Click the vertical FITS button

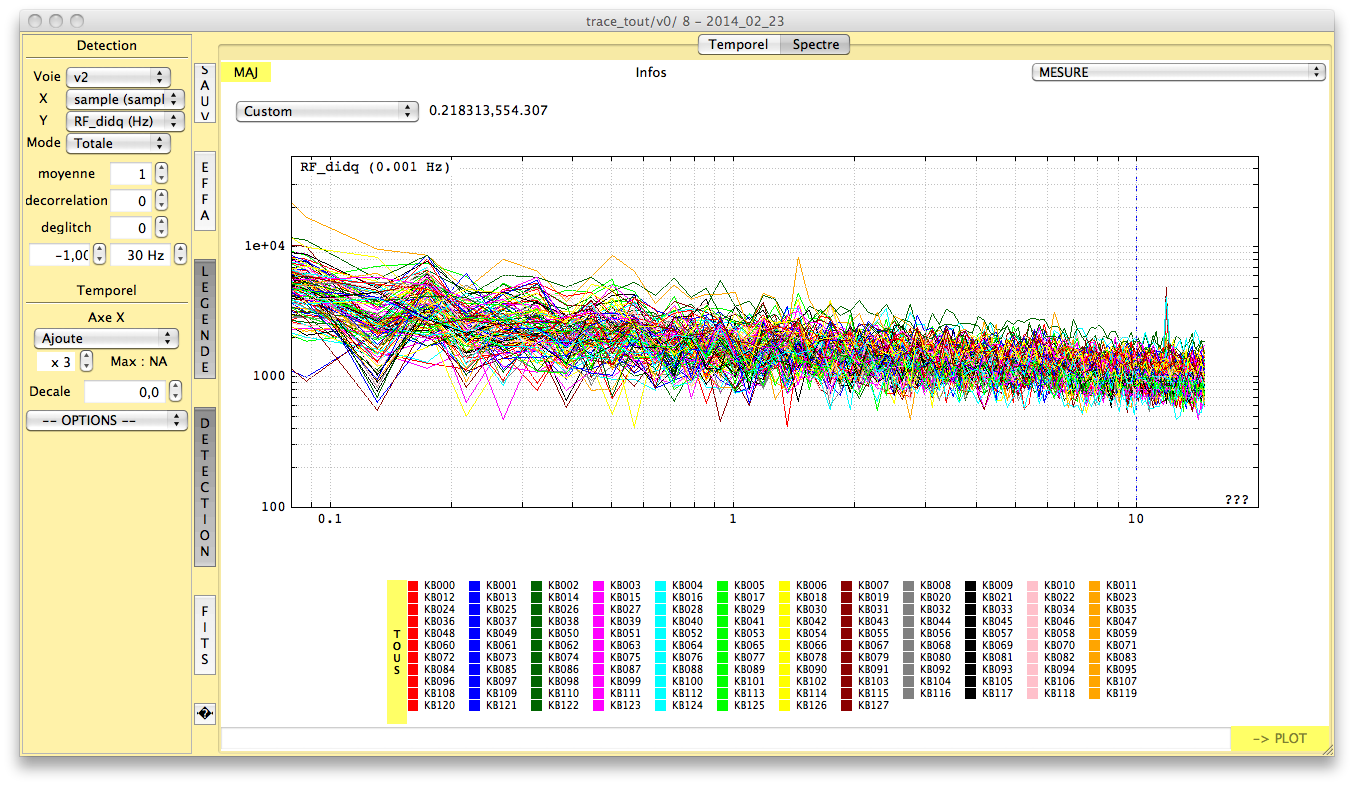(x=204, y=634)
